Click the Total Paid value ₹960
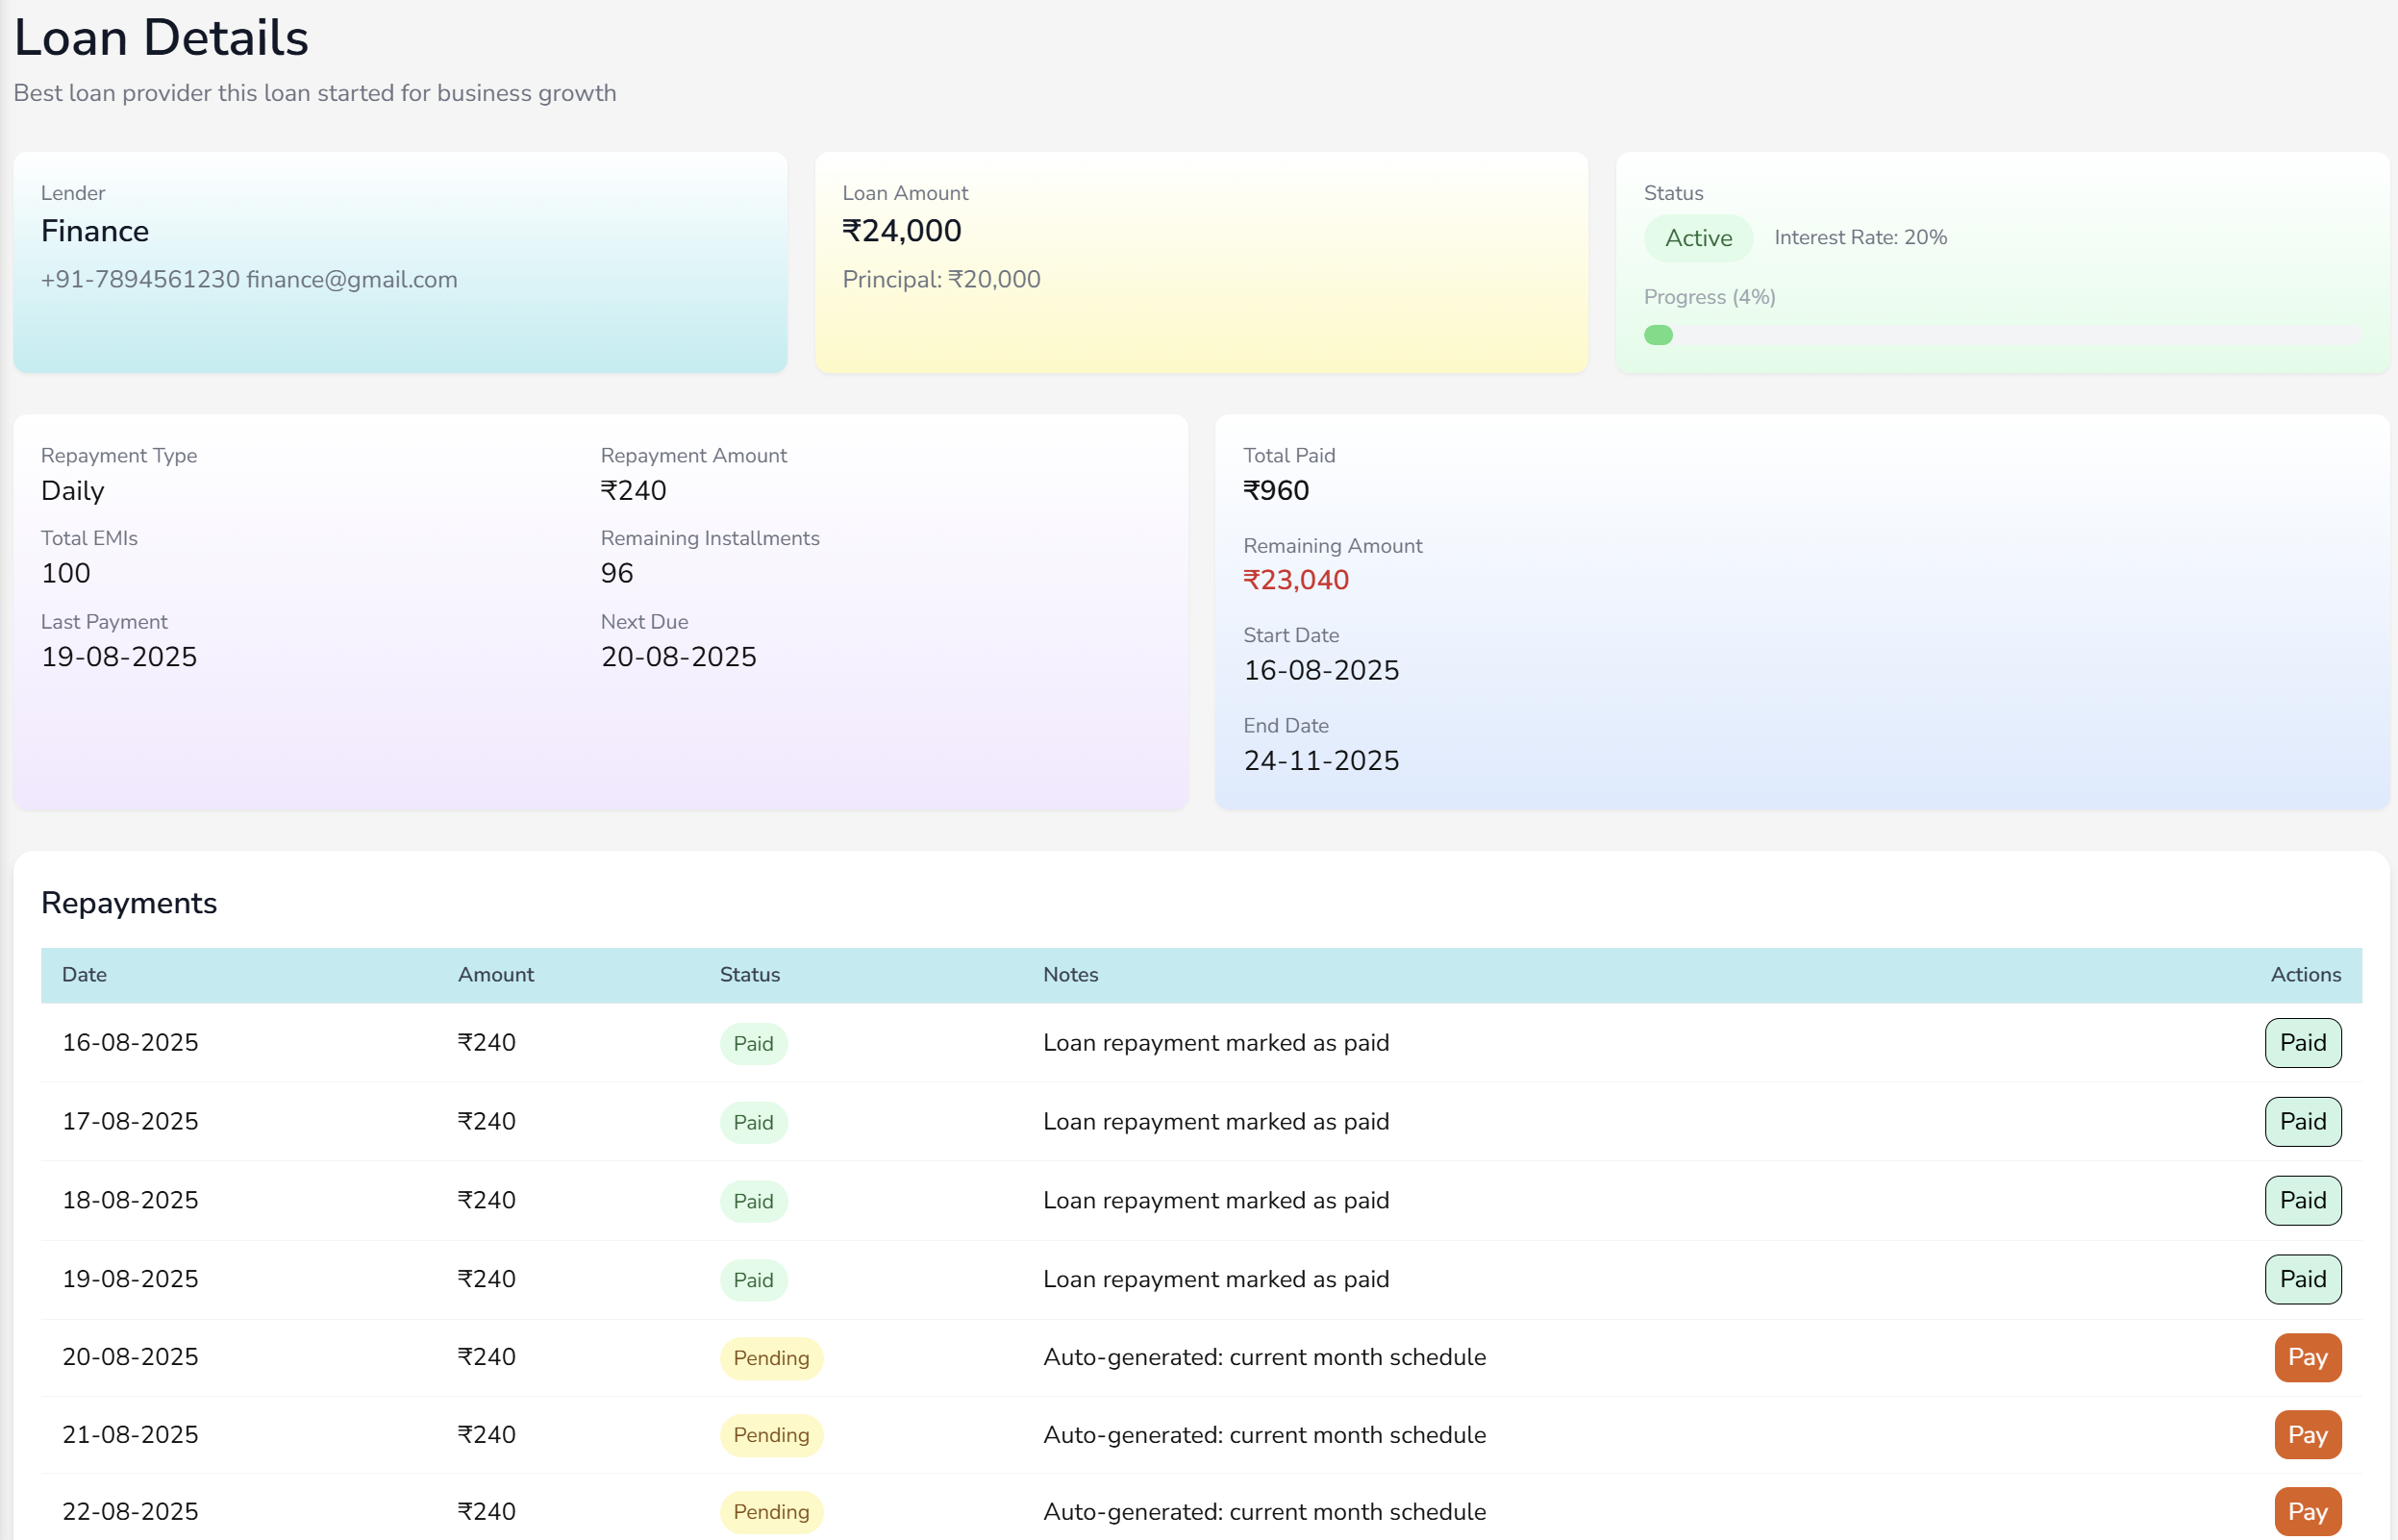Image resolution: width=2398 pixels, height=1540 pixels. tap(1276, 491)
